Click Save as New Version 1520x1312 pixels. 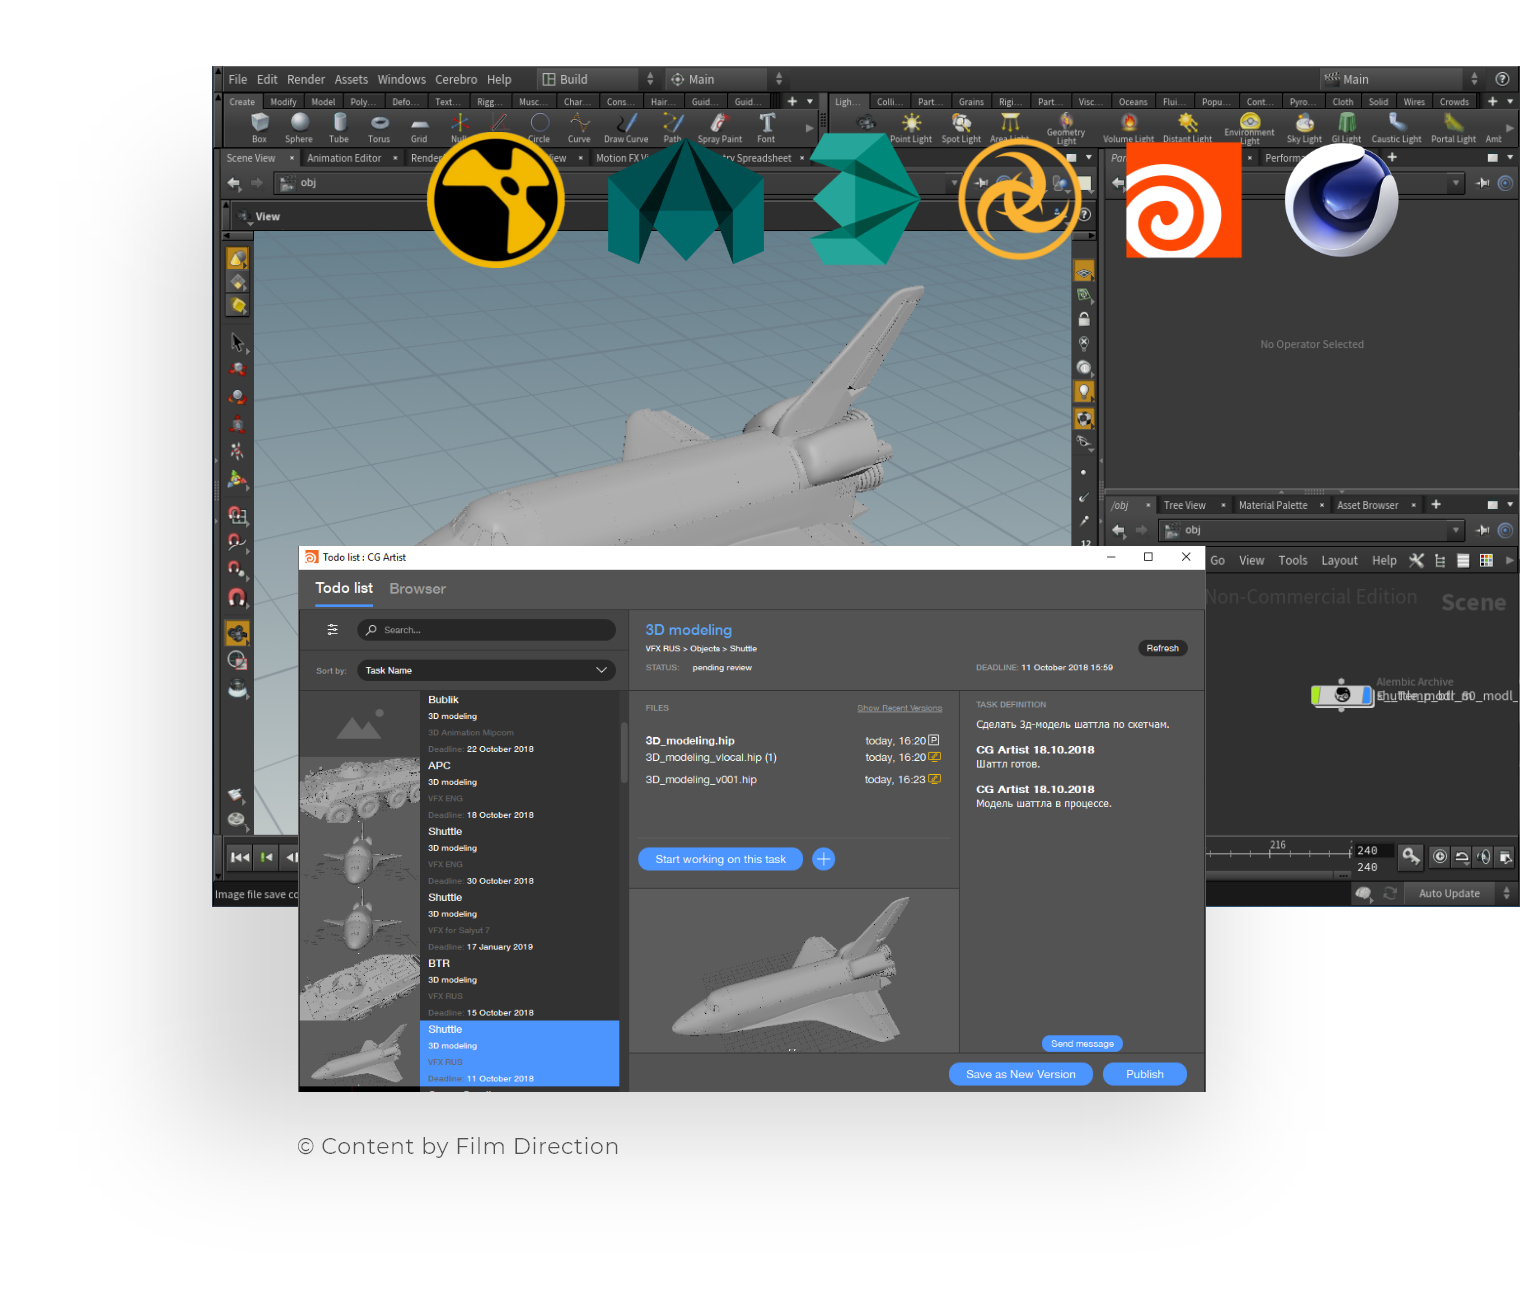click(1021, 1074)
